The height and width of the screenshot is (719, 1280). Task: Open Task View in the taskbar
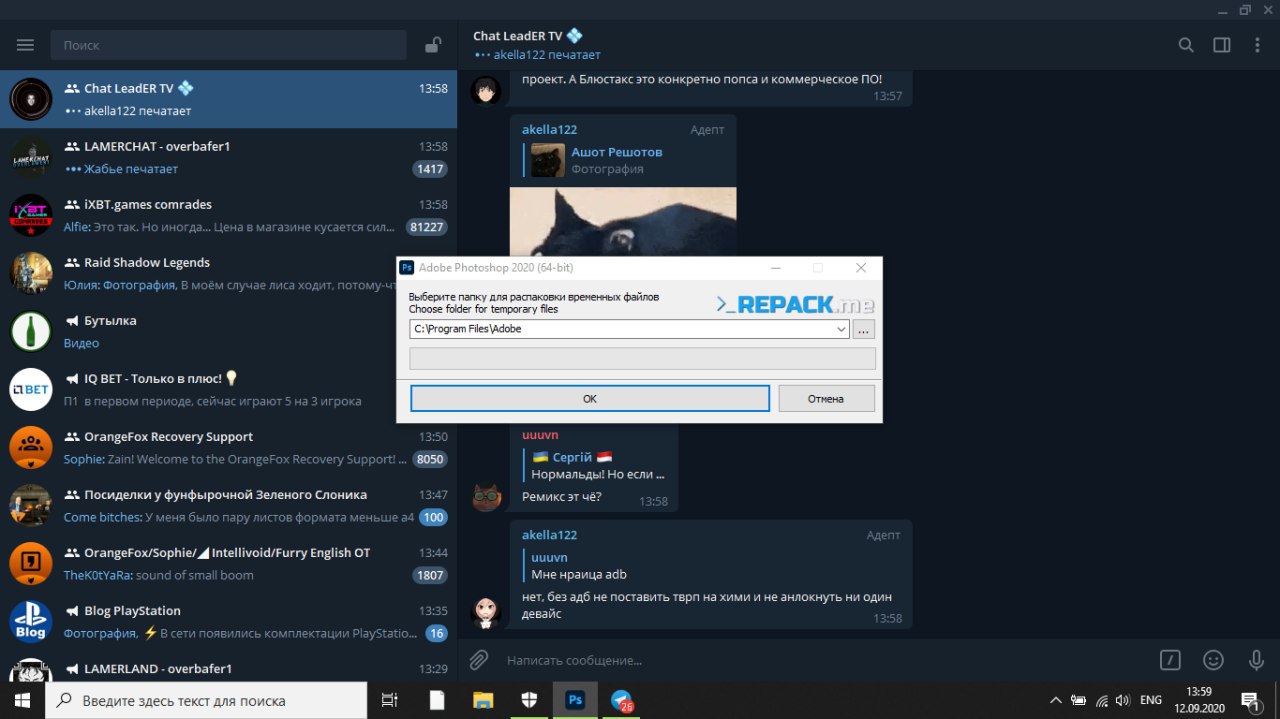click(390, 700)
